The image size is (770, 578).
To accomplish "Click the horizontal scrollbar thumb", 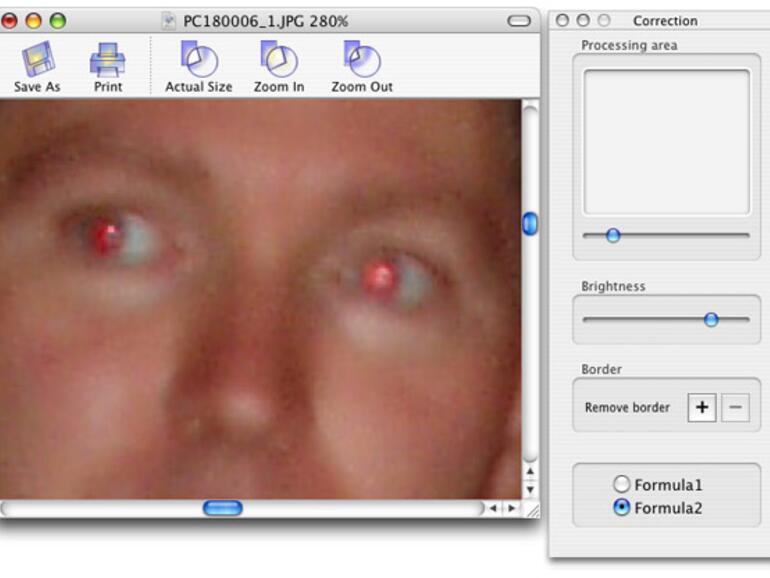I will click(x=222, y=508).
